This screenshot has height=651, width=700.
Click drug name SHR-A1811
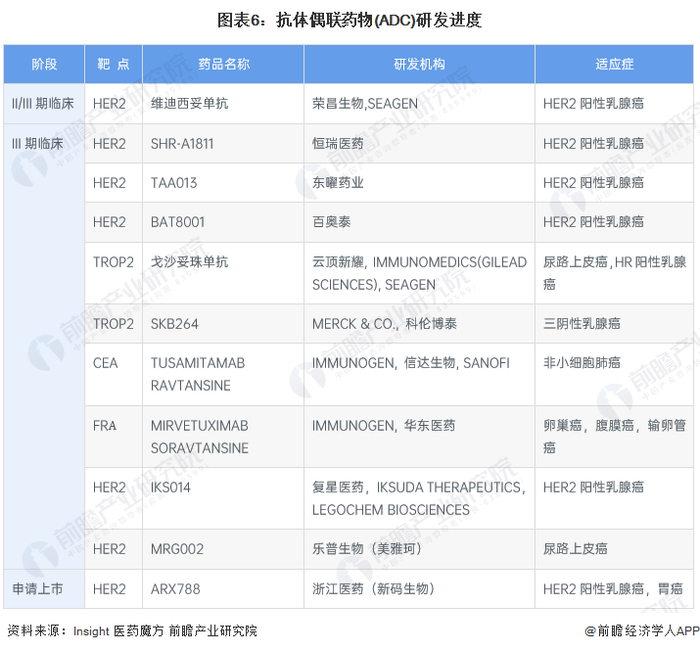coord(182,144)
